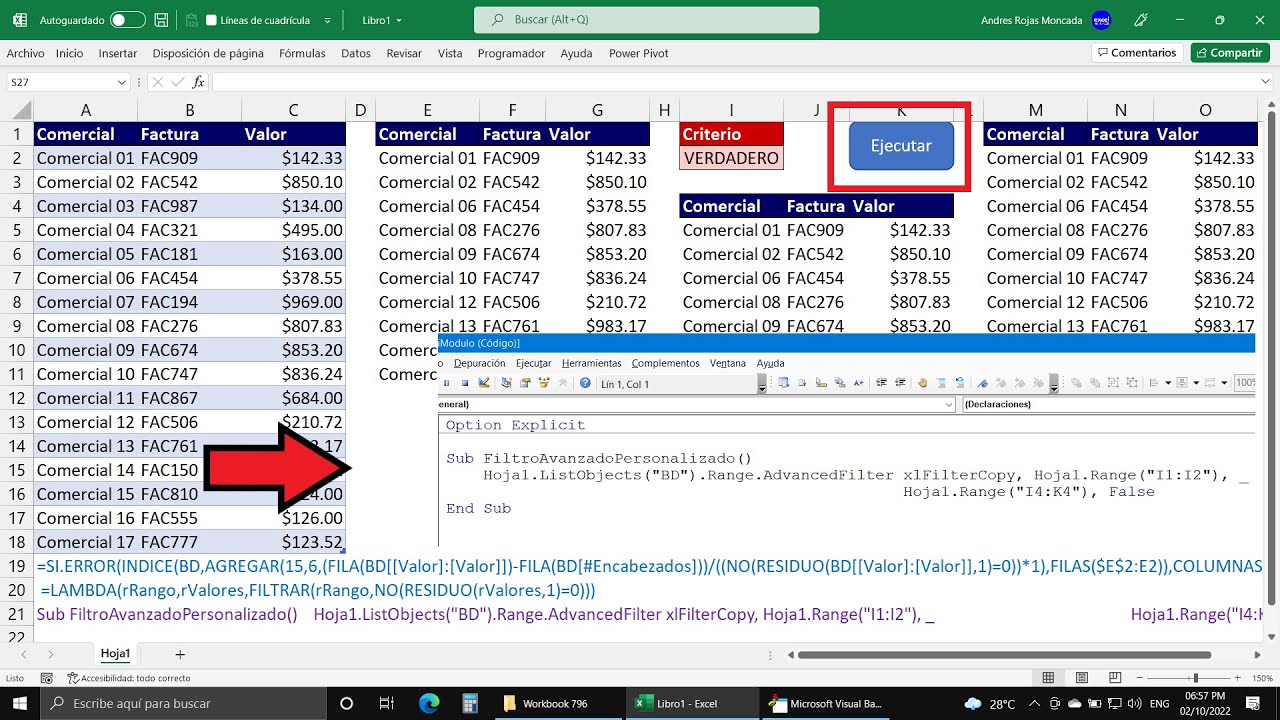Image resolution: width=1280 pixels, height=720 pixels.
Task: Open the Power Pivot ribbon tab
Action: [639, 53]
